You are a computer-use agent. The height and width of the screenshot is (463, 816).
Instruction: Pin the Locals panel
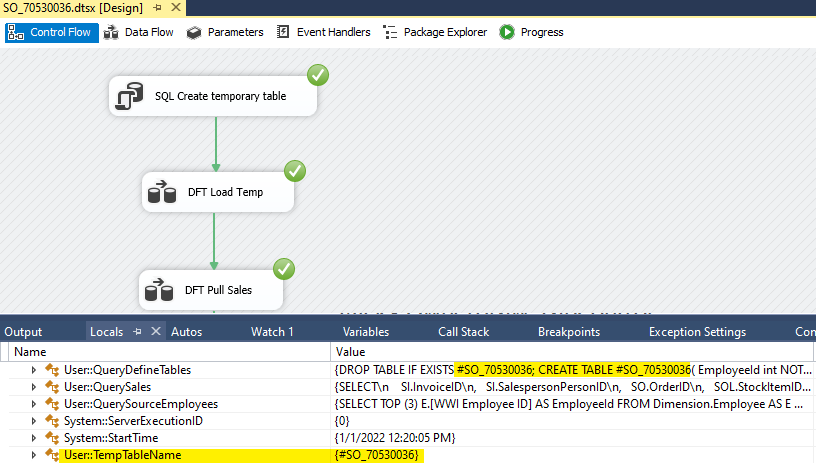(137, 331)
